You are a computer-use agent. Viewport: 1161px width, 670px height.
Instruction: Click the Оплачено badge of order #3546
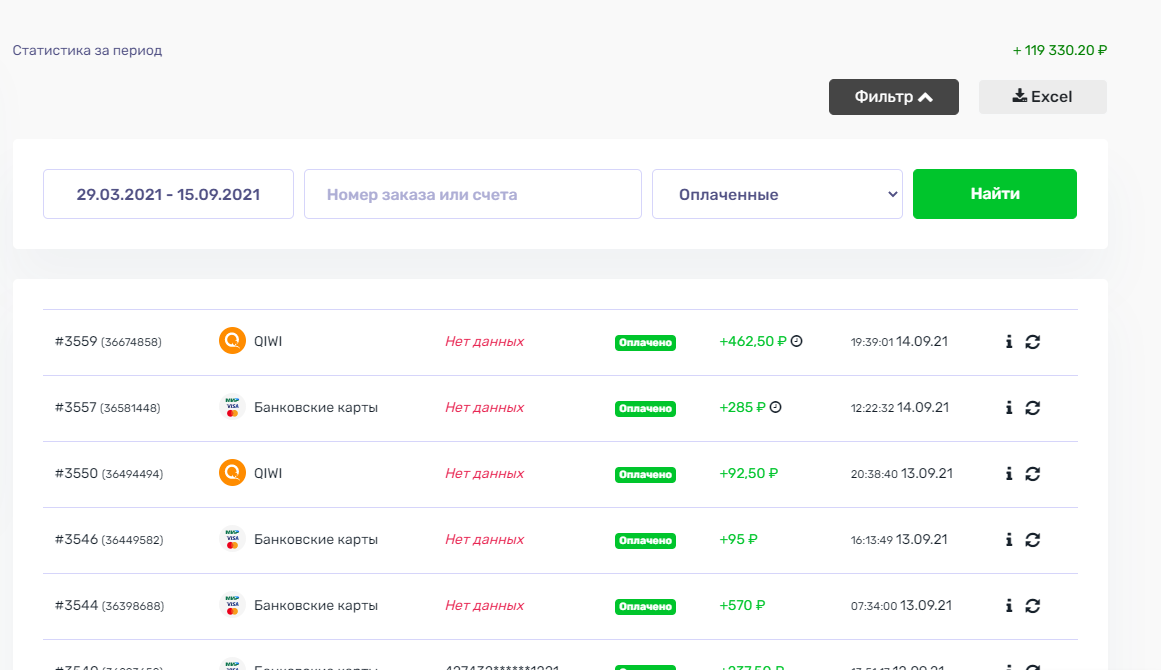(645, 540)
